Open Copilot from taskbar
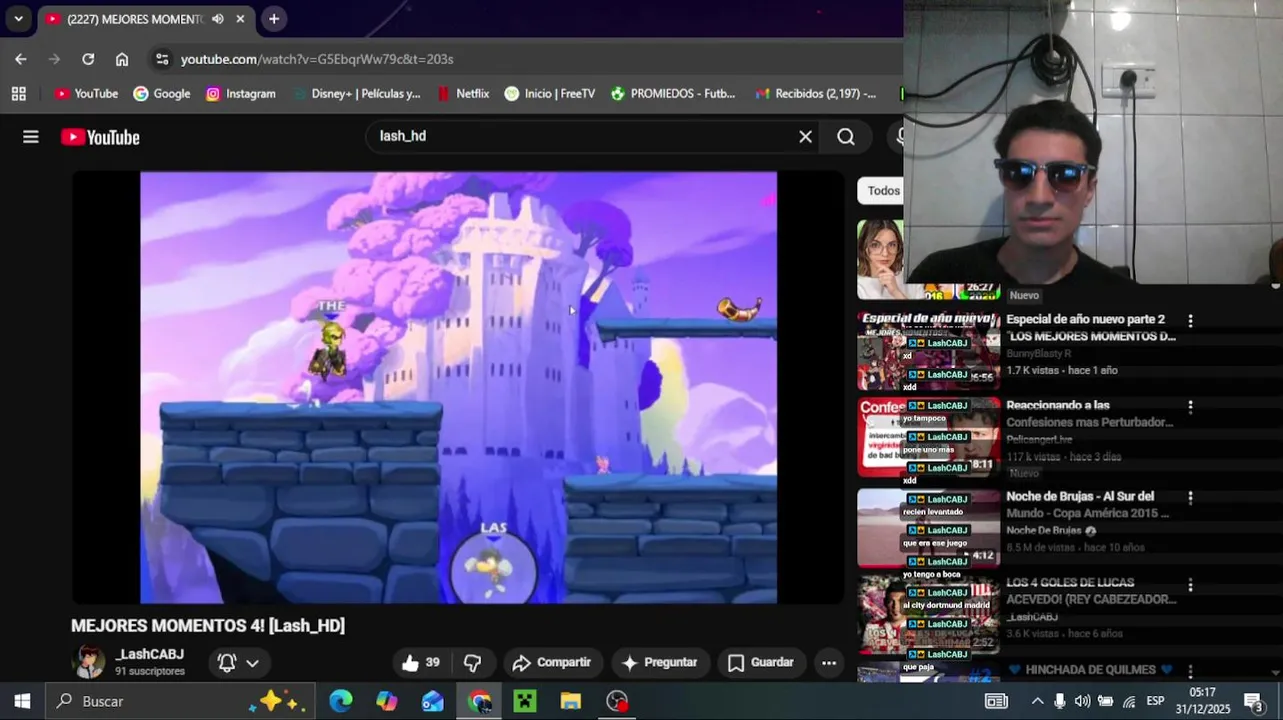This screenshot has height=720, width=1283. (x=387, y=701)
